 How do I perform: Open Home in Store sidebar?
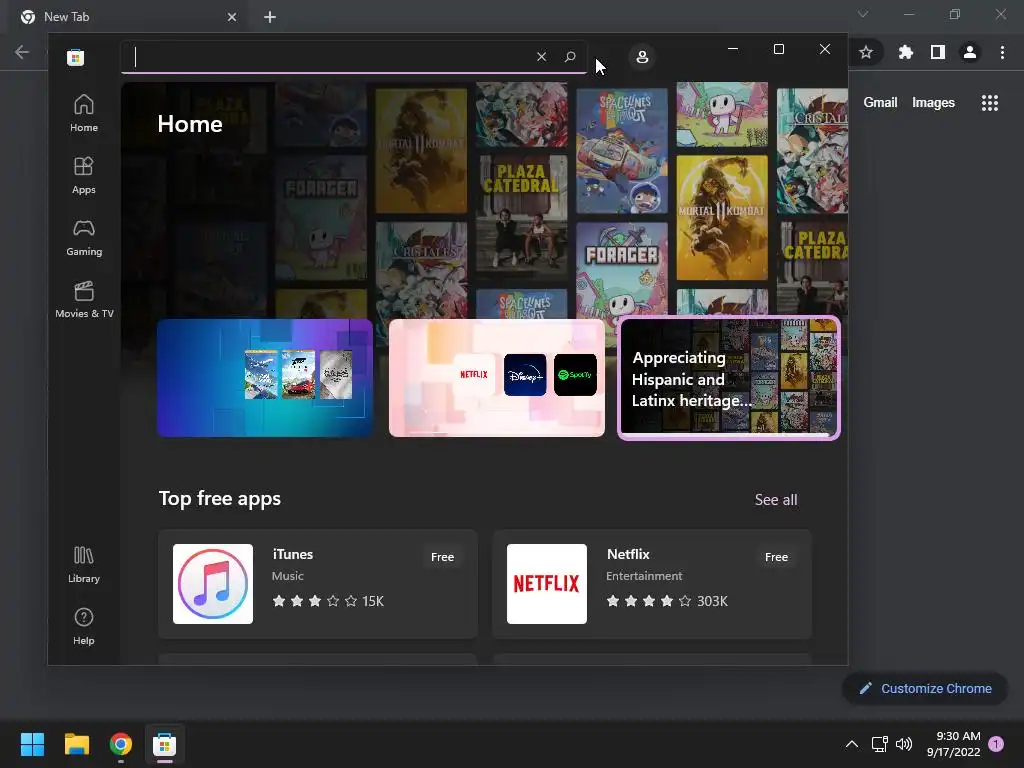click(84, 114)
